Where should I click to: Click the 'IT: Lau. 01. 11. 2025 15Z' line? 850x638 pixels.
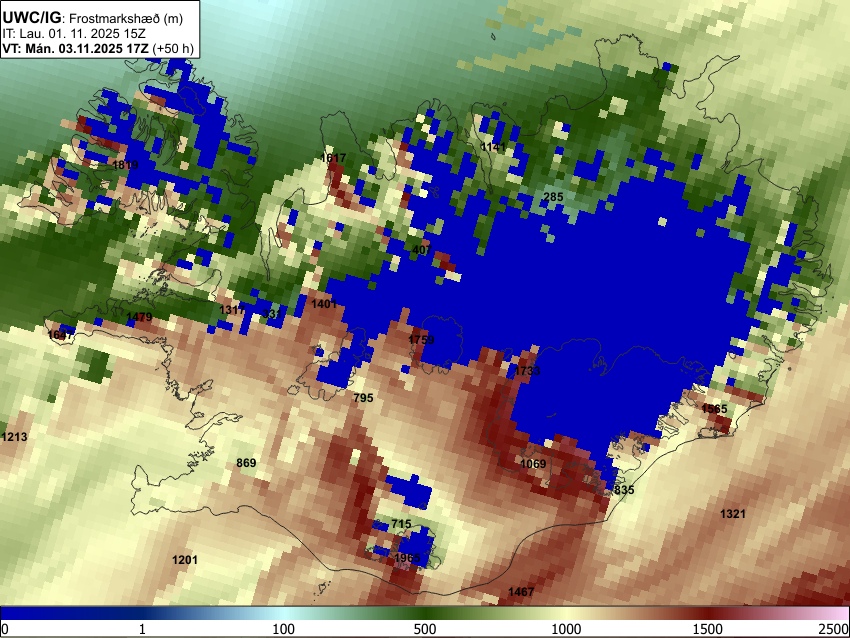pyautogui.click(x=74, y=34)
